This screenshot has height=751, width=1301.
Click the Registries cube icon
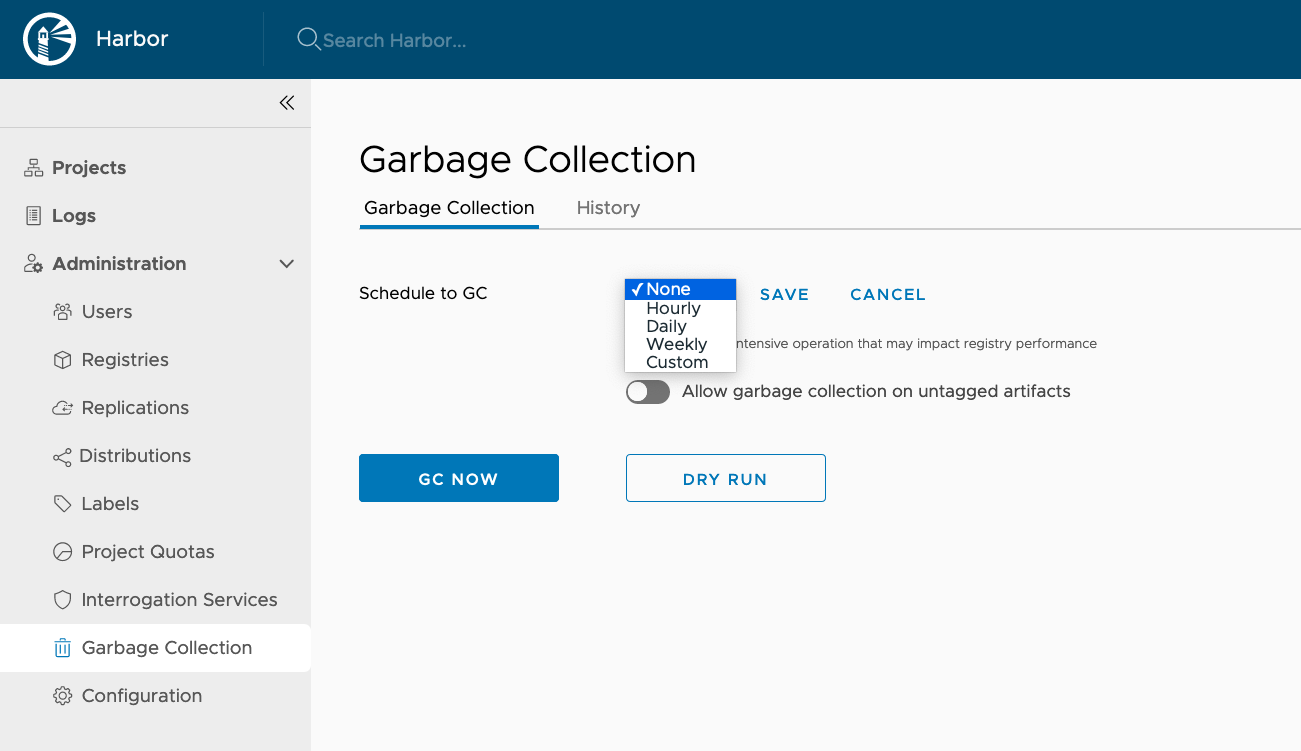pyautogui.click(x=62, y=360)
